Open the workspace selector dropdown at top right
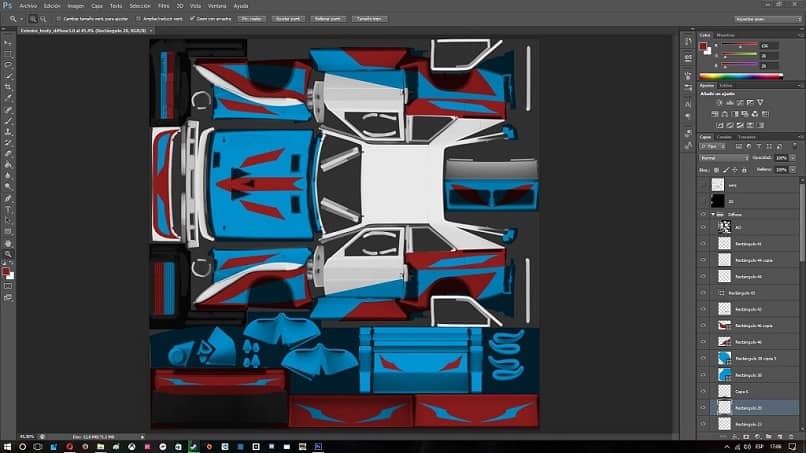 coord(766,18)
